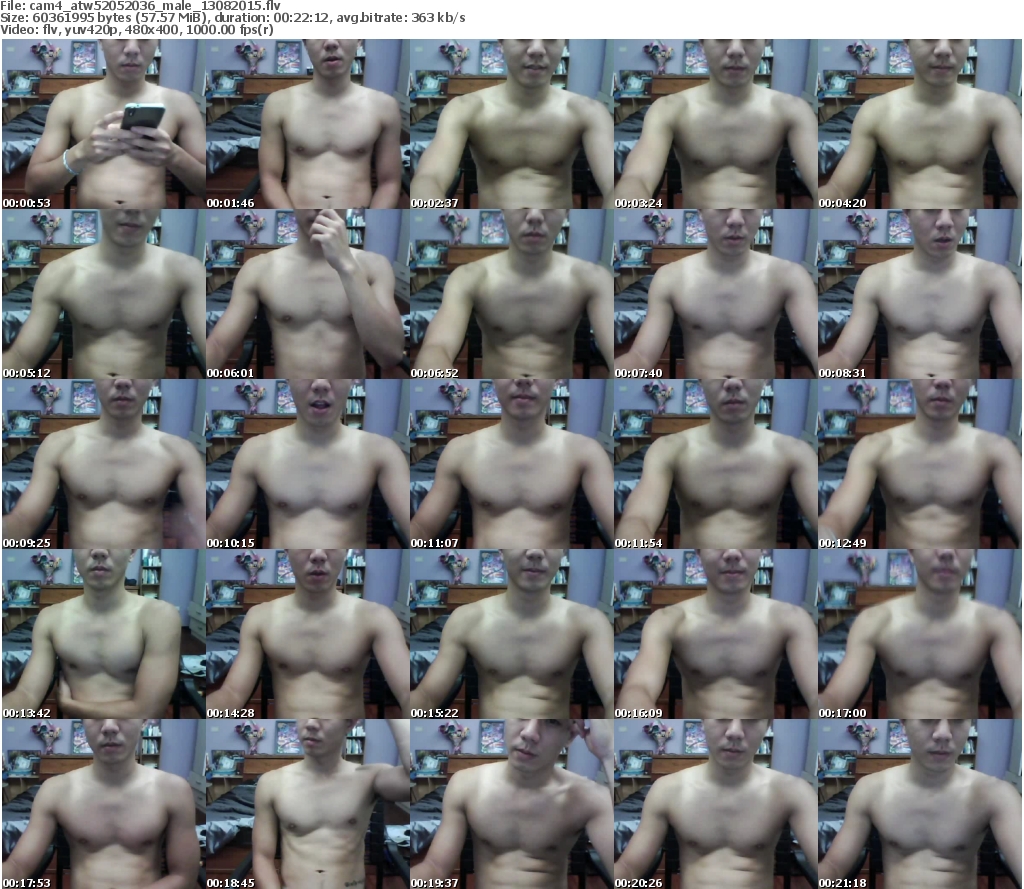Select the thumbnail timestamped 00:03:24
Screen dimensions: 1024x889
click(x=716, y=124)
